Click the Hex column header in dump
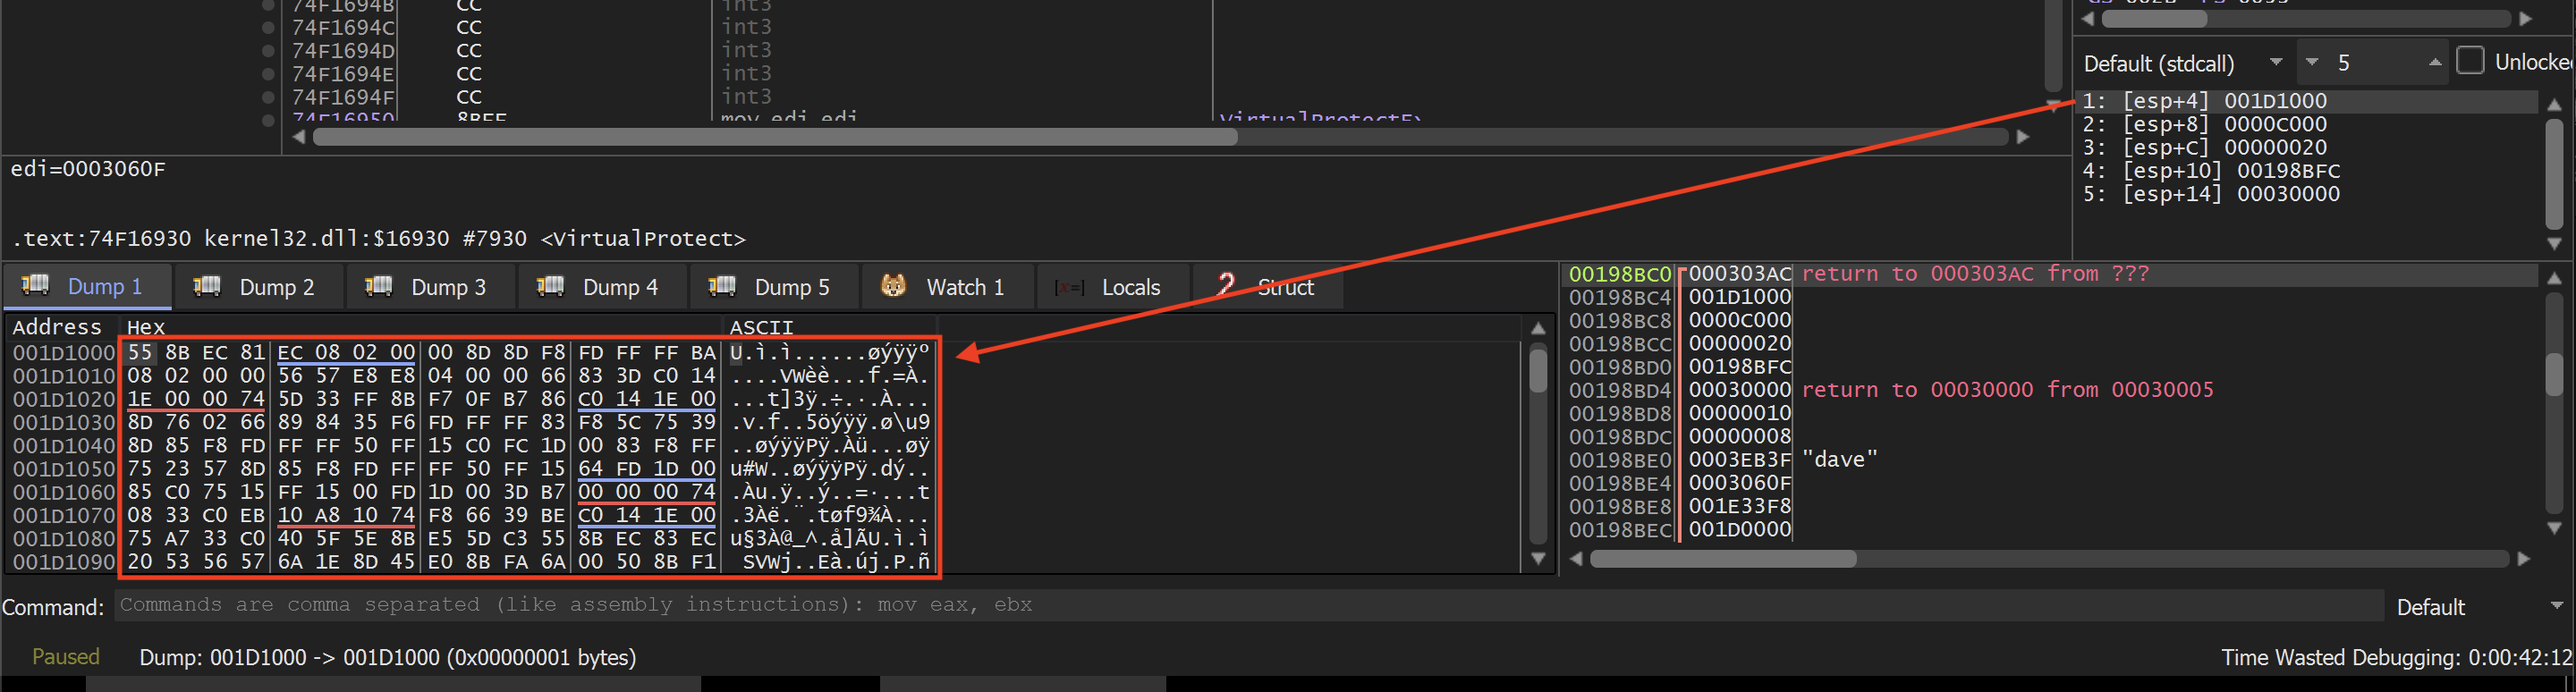Image resolution: width=2576 pixels, height=692 pixels. coord(145,327)
